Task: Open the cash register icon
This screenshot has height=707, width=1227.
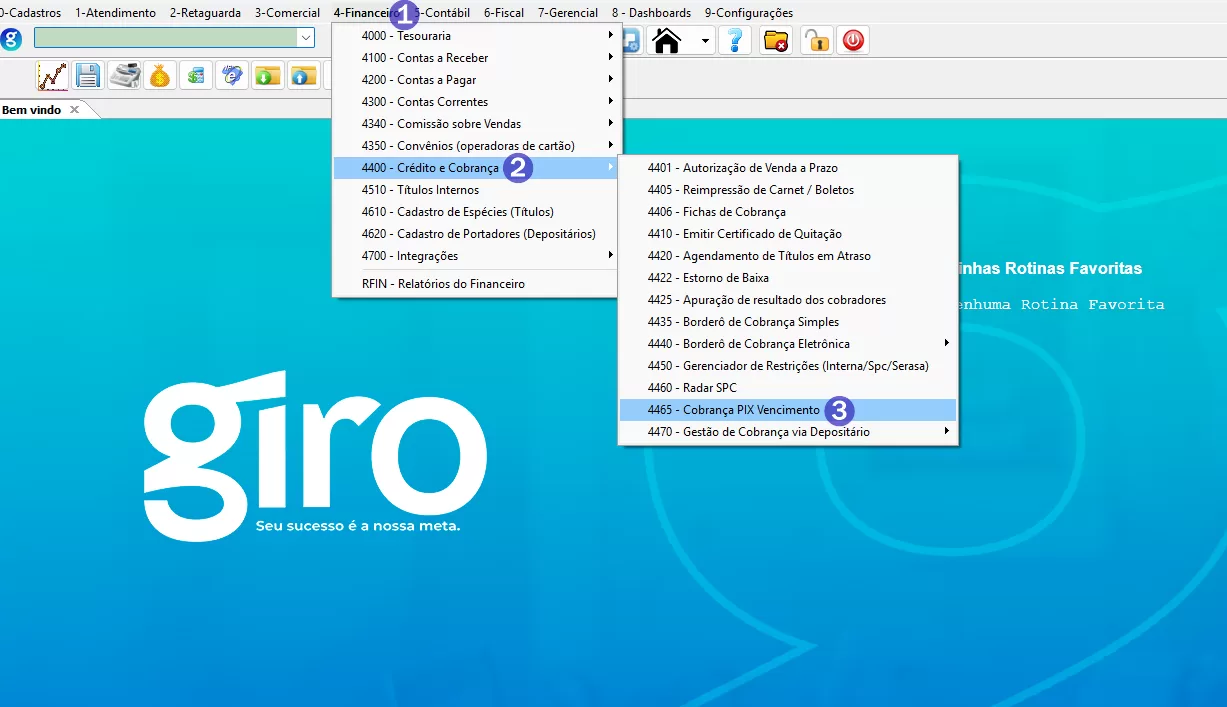Action: (x=124, y=76)
